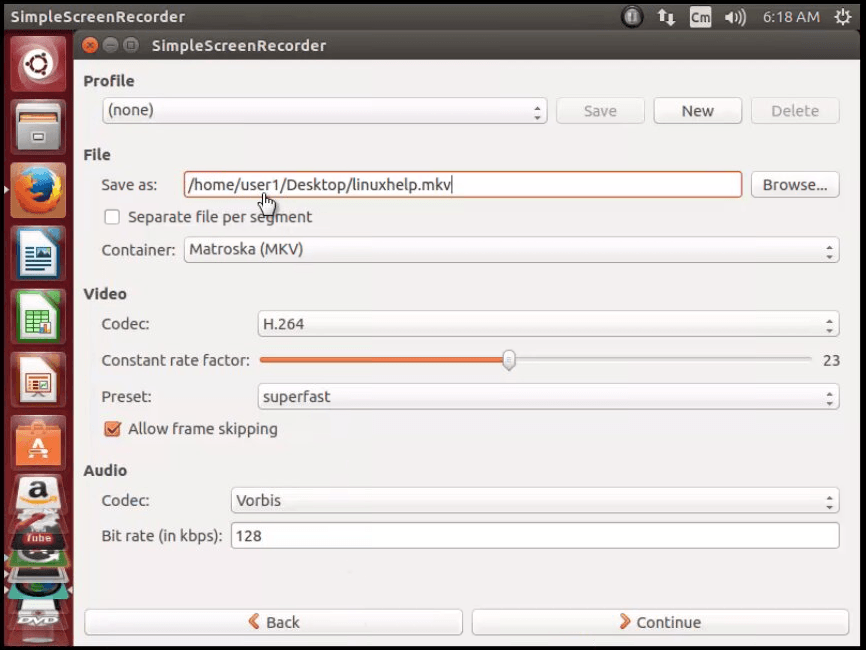
Task: Click the Browse... button
Action: pyautogui.click(x=795, y=184)
